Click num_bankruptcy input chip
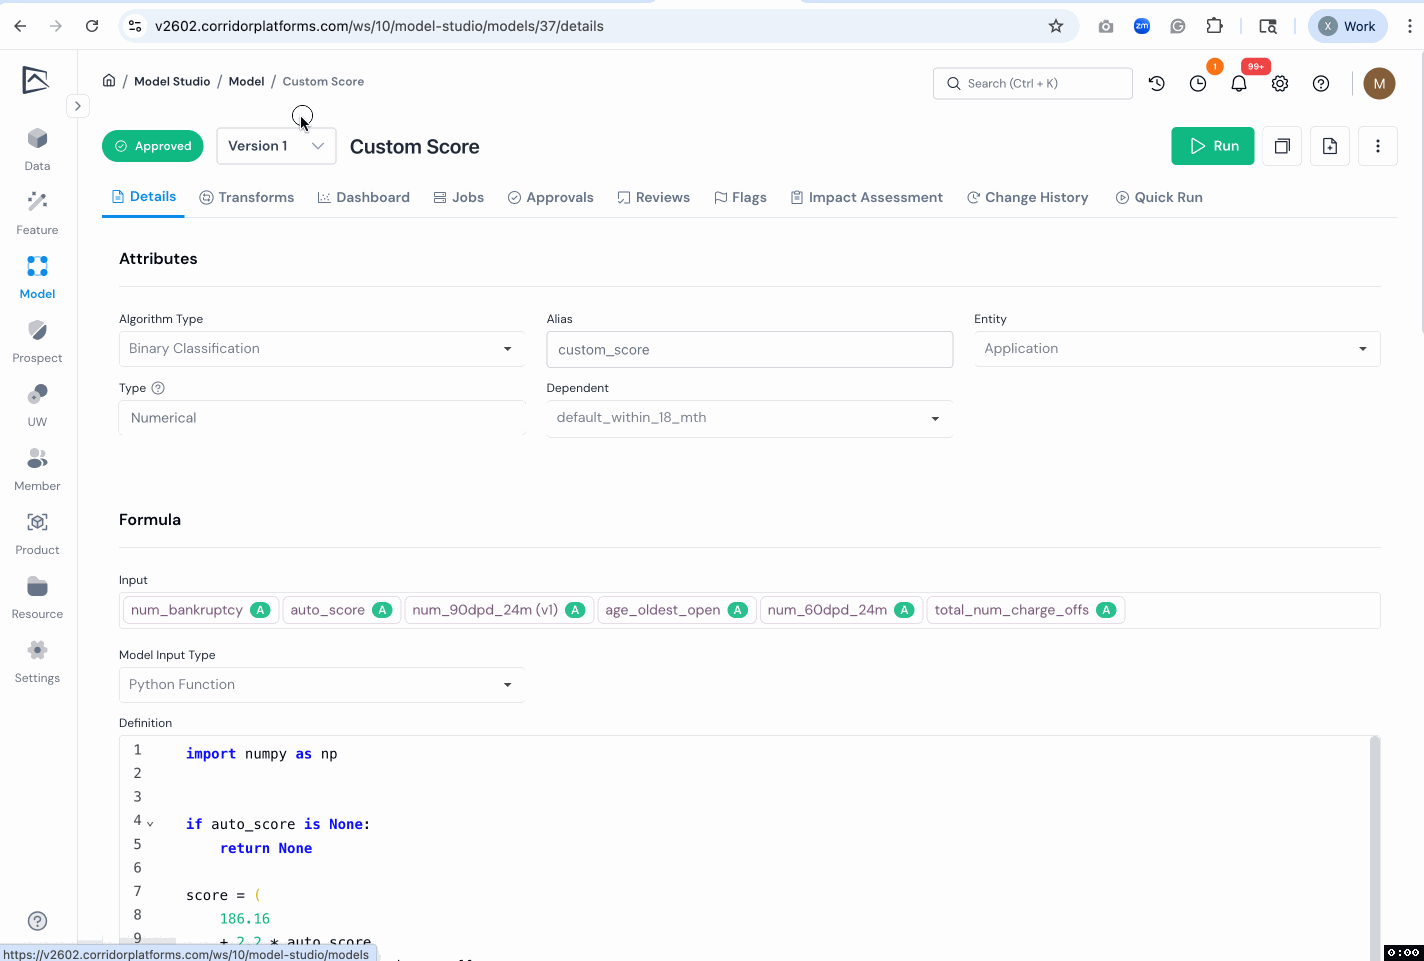 coord(200,610)
